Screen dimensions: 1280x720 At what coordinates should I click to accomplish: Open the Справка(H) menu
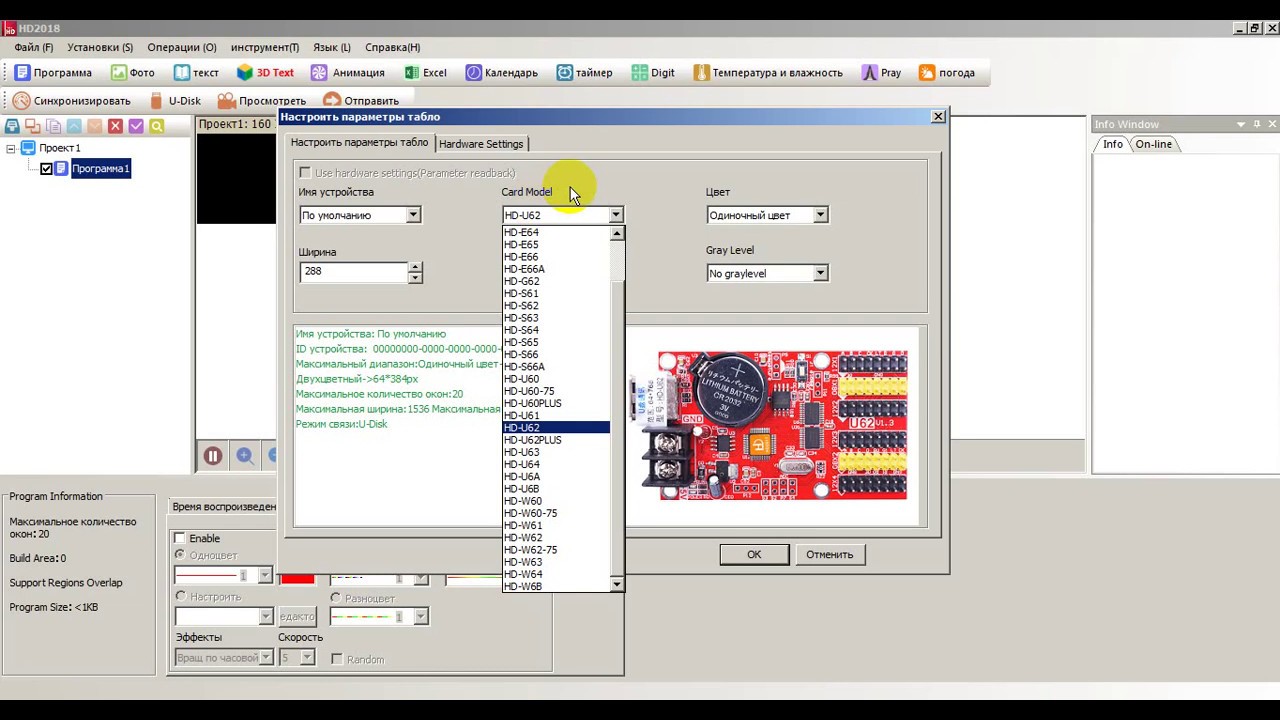[392, 47]
